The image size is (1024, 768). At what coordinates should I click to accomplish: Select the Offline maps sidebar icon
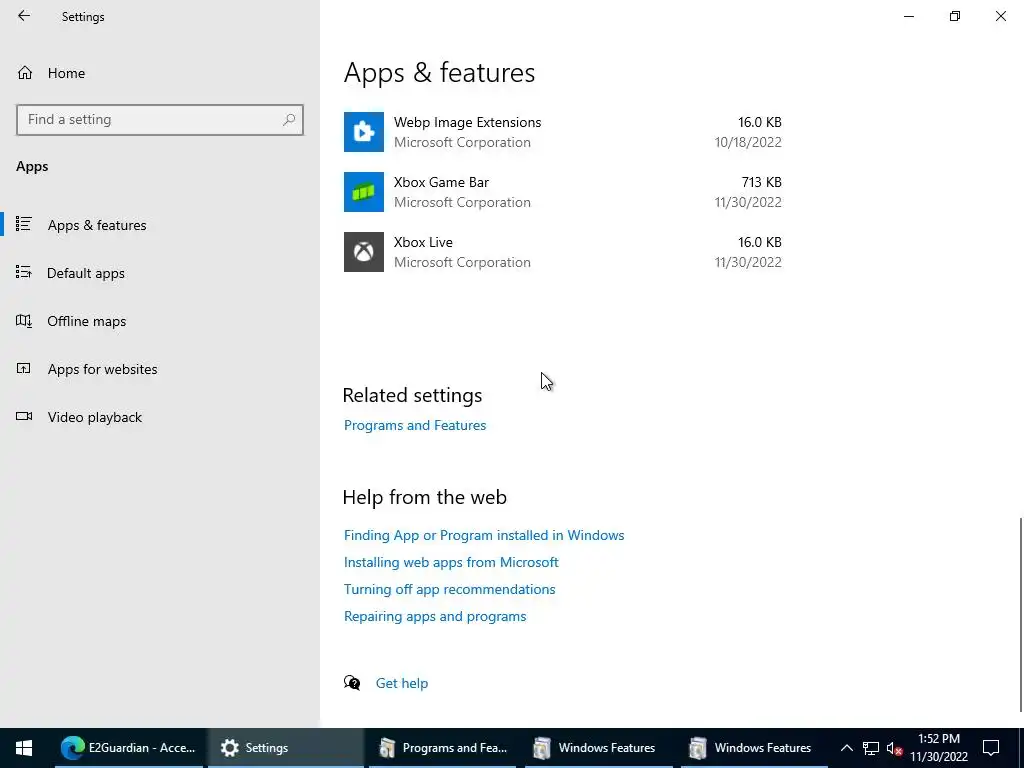coord(24,321)
